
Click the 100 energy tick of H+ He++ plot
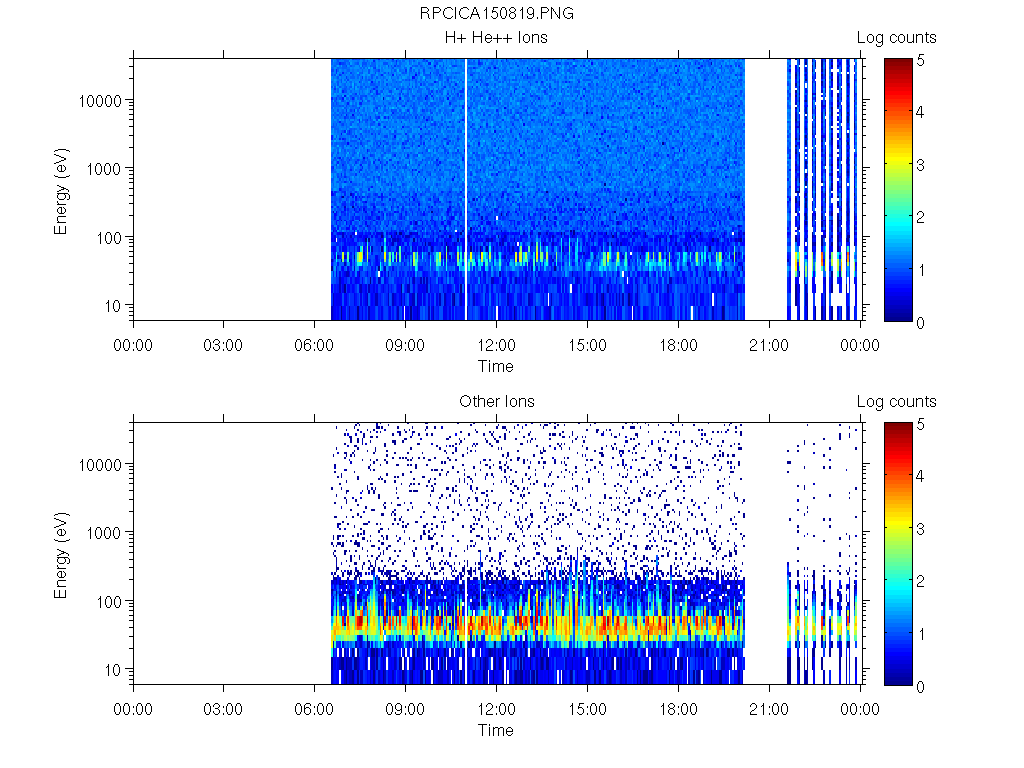(109, 238)
